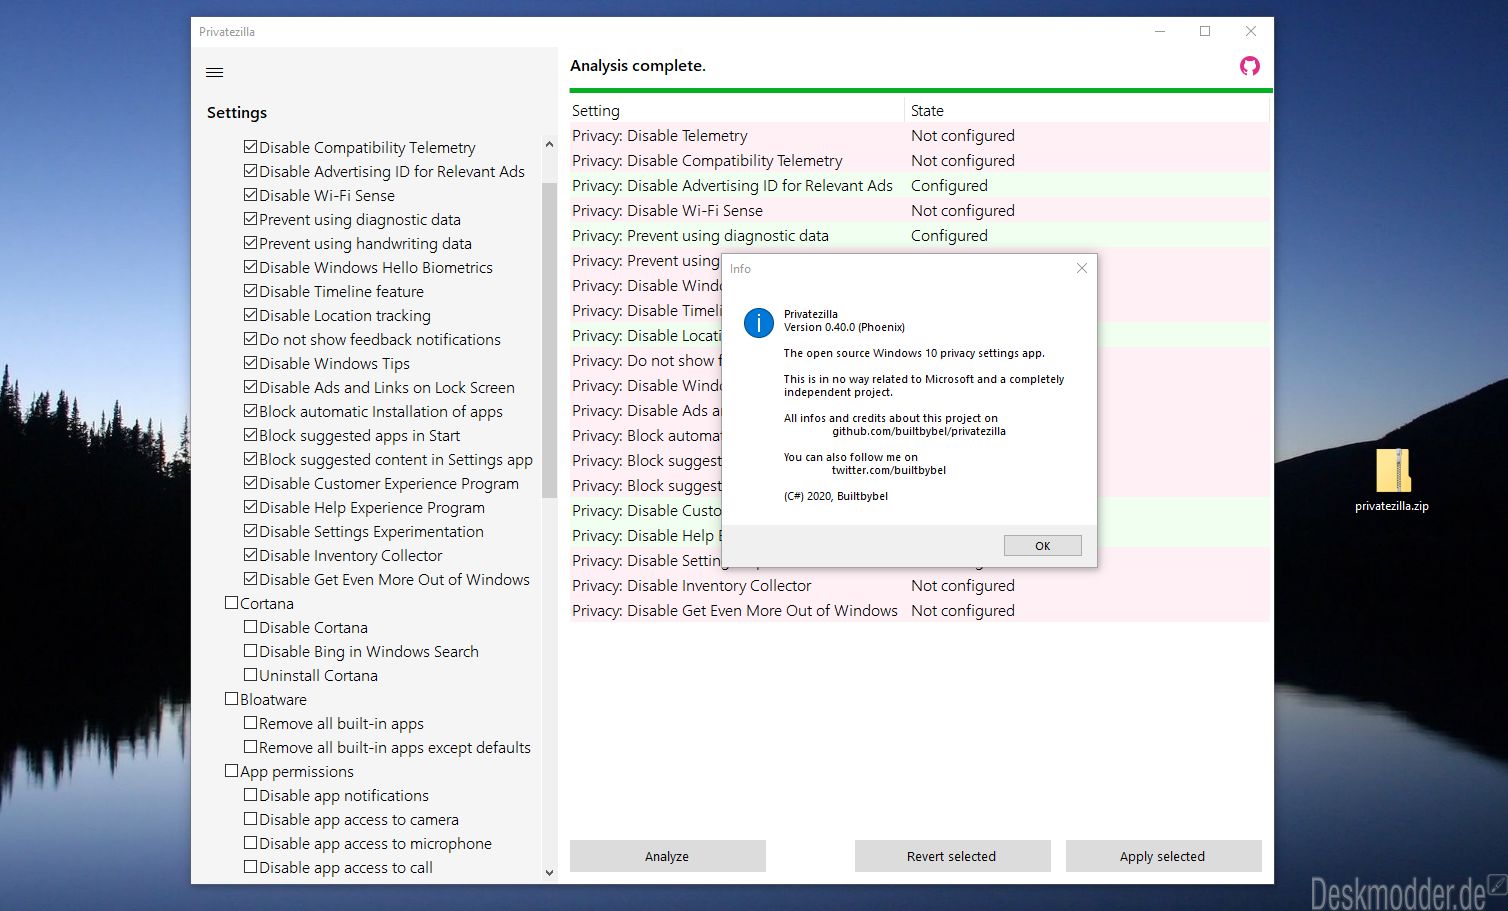The height and width of the screenshot is (911, 1508).
Task: Click twitter.com/builtbybel text in dialog
Action: [889, 470]
